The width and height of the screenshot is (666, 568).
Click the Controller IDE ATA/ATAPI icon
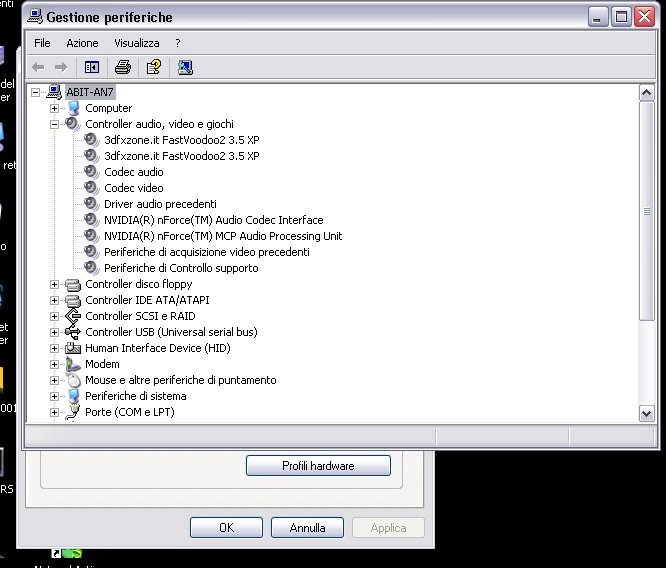(x=73, y=300)
